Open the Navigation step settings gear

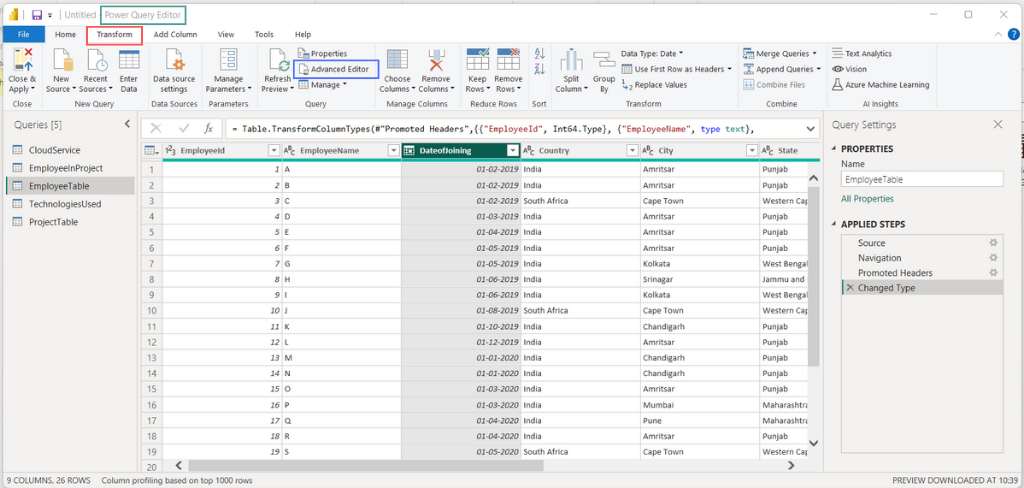993,258
